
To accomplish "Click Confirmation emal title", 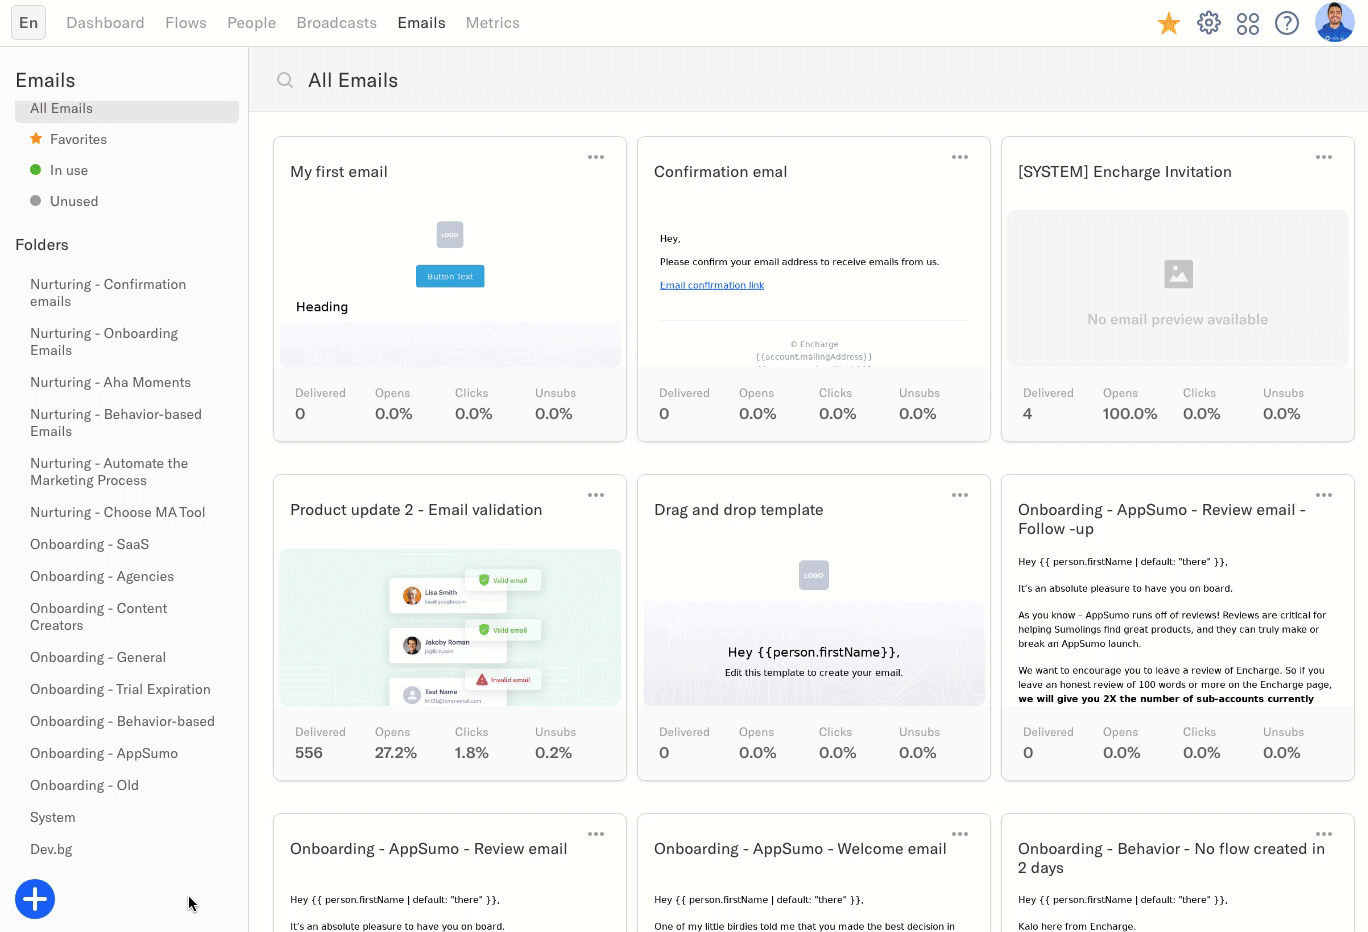I will point(720,172).
